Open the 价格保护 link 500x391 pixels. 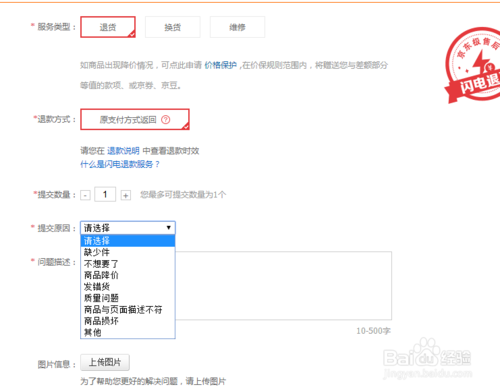click(220, 65)
